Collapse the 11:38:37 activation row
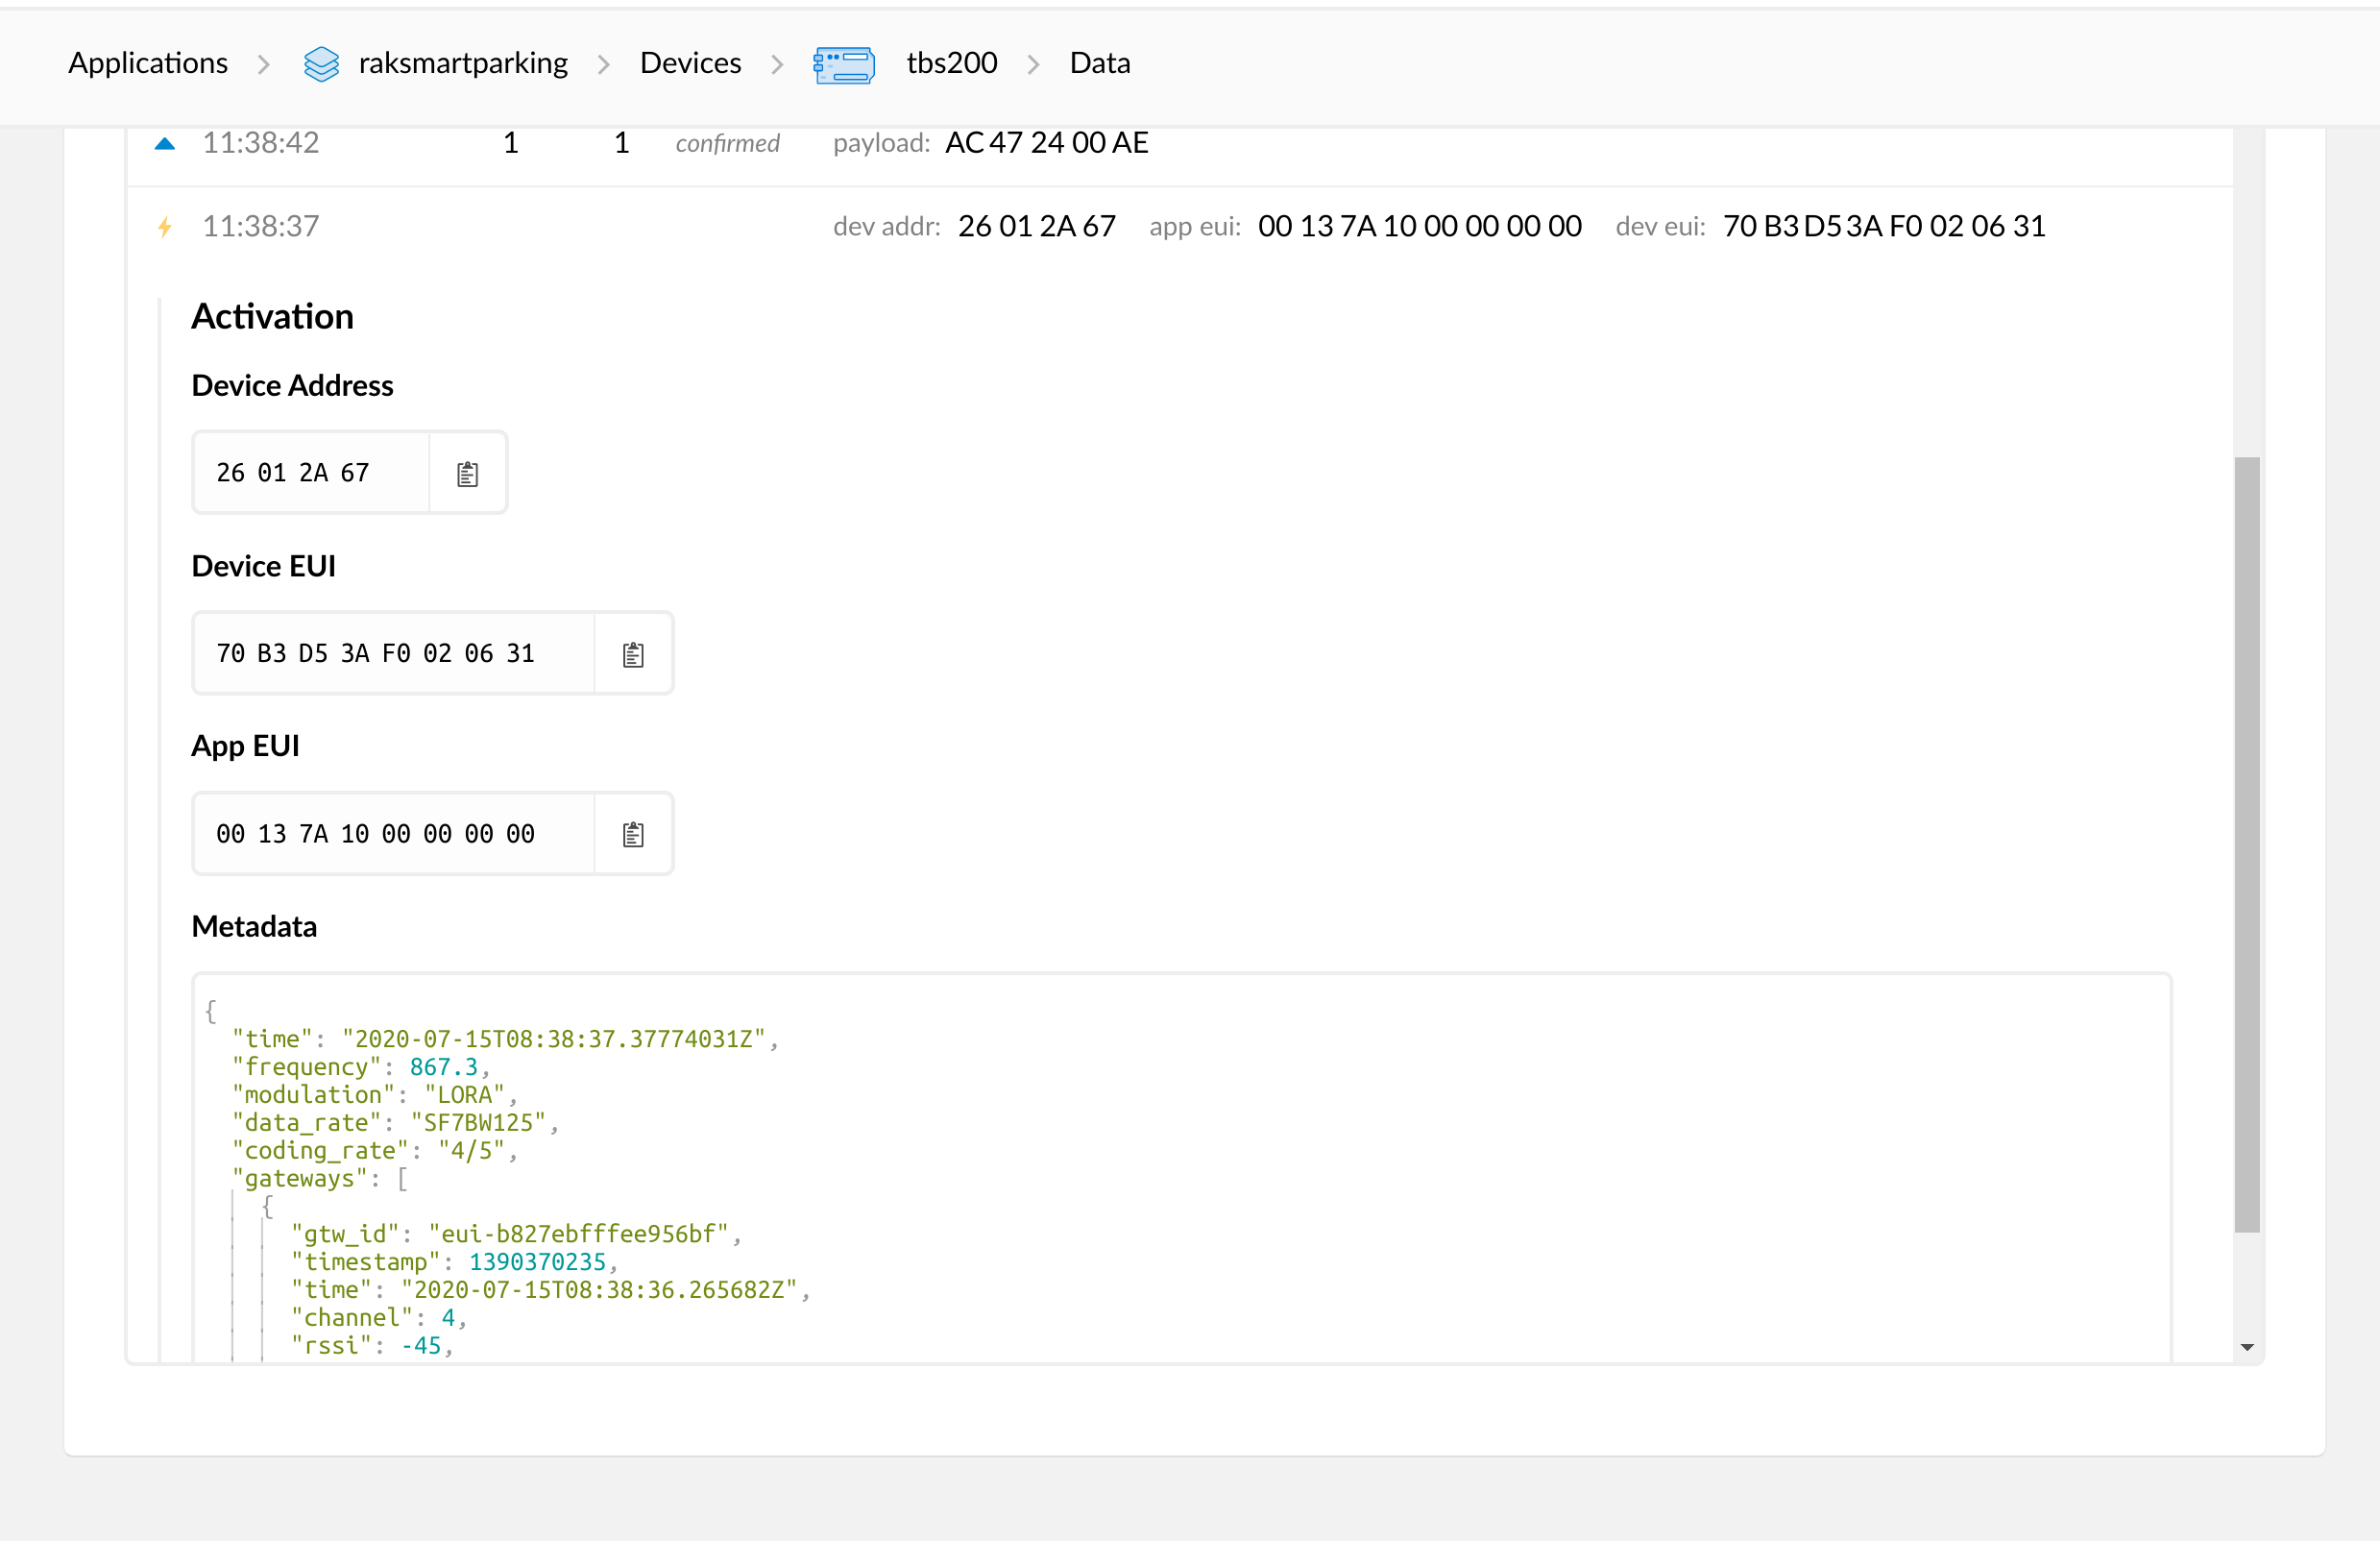This screenshot has width=2380, height=1541. [1180, 226]
